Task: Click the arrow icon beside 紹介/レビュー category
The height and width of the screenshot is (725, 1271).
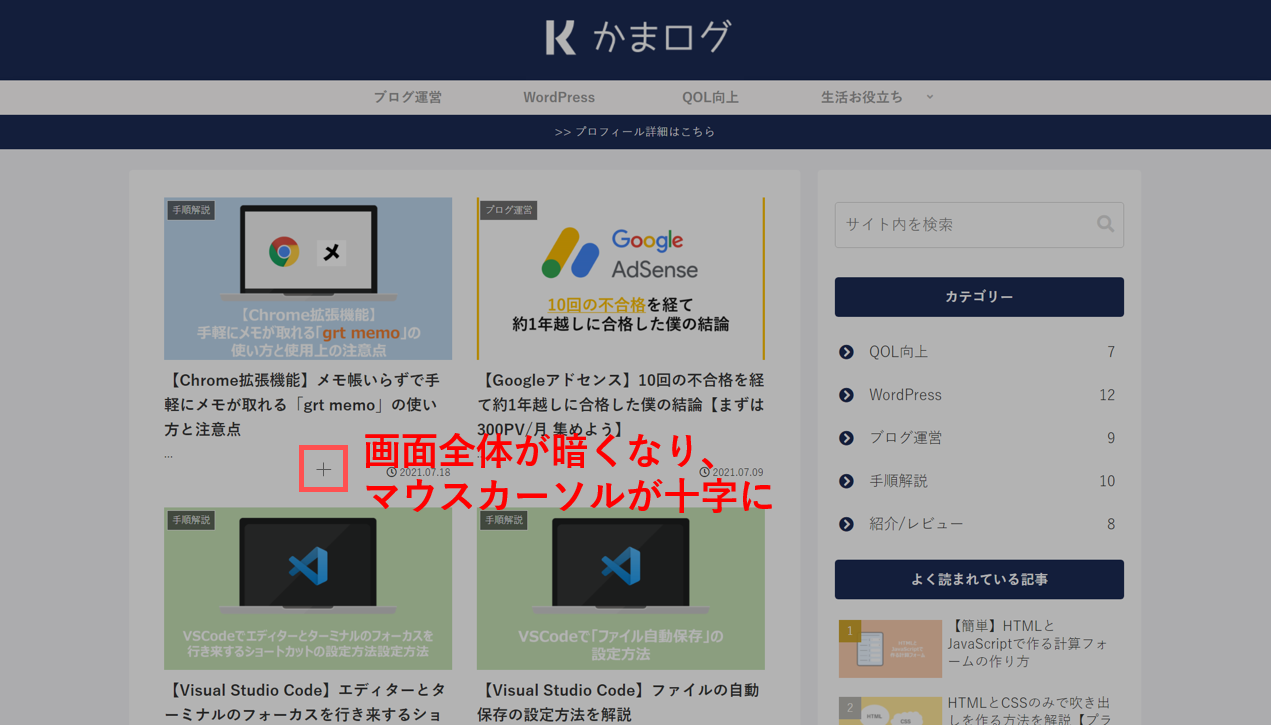Action: coord(846,524)
